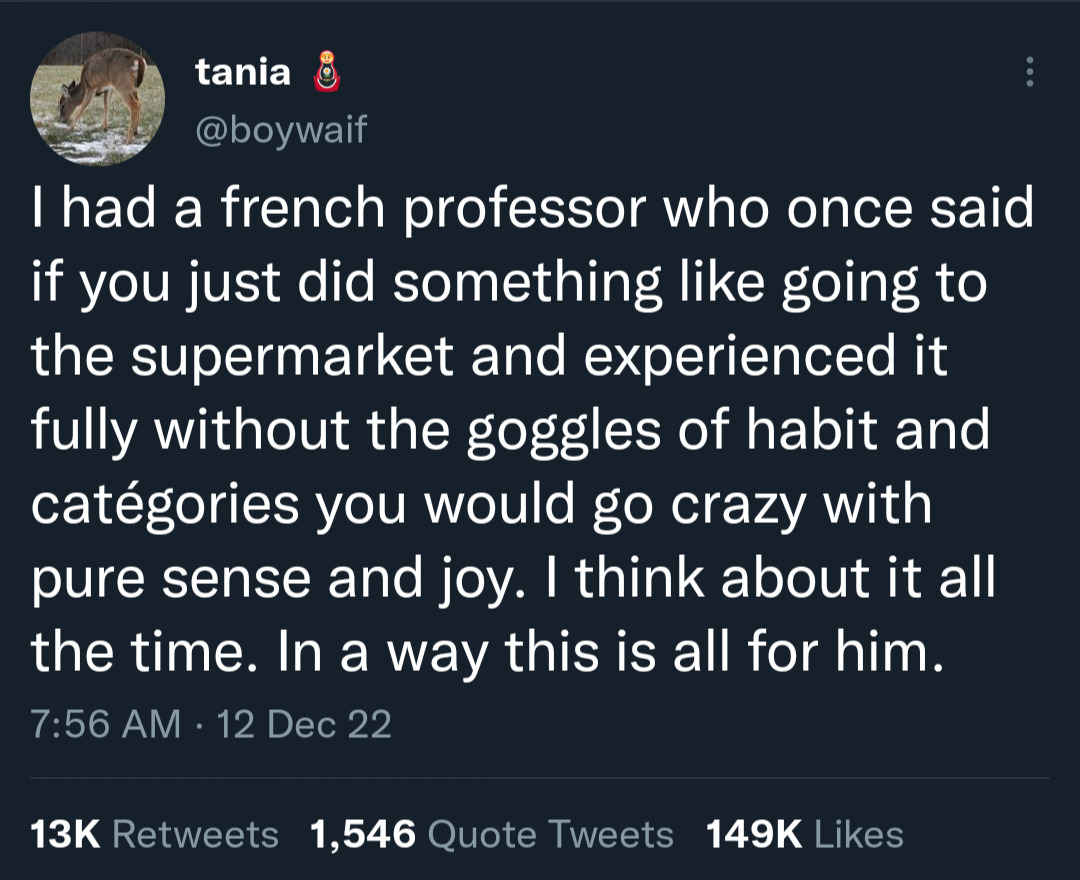
Task: View the 149K likes number
Action: pos(754,834)
